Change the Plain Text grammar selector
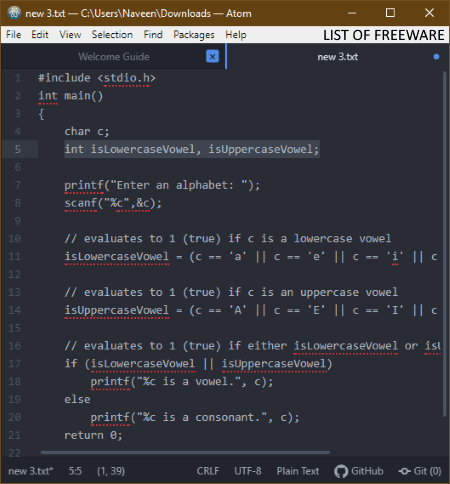 298,471
